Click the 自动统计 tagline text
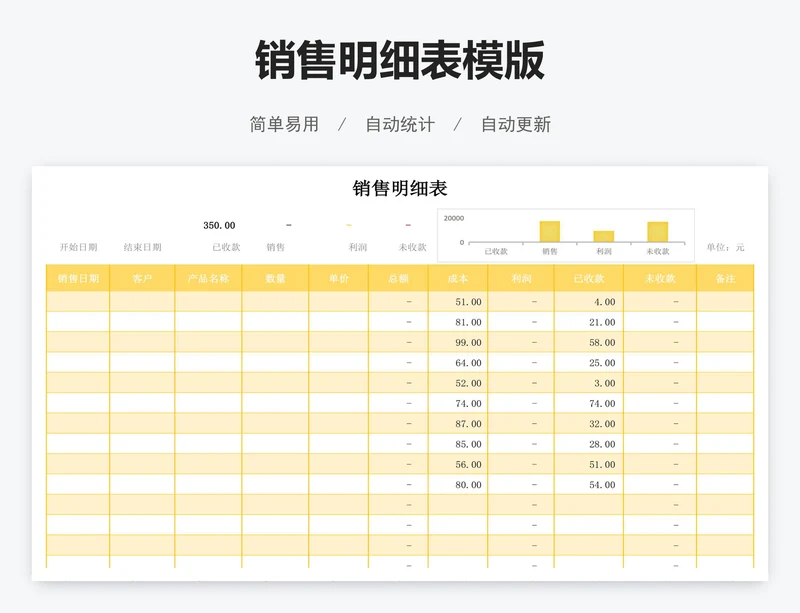This screenshot has width=800, height=613. click(400, 124)
